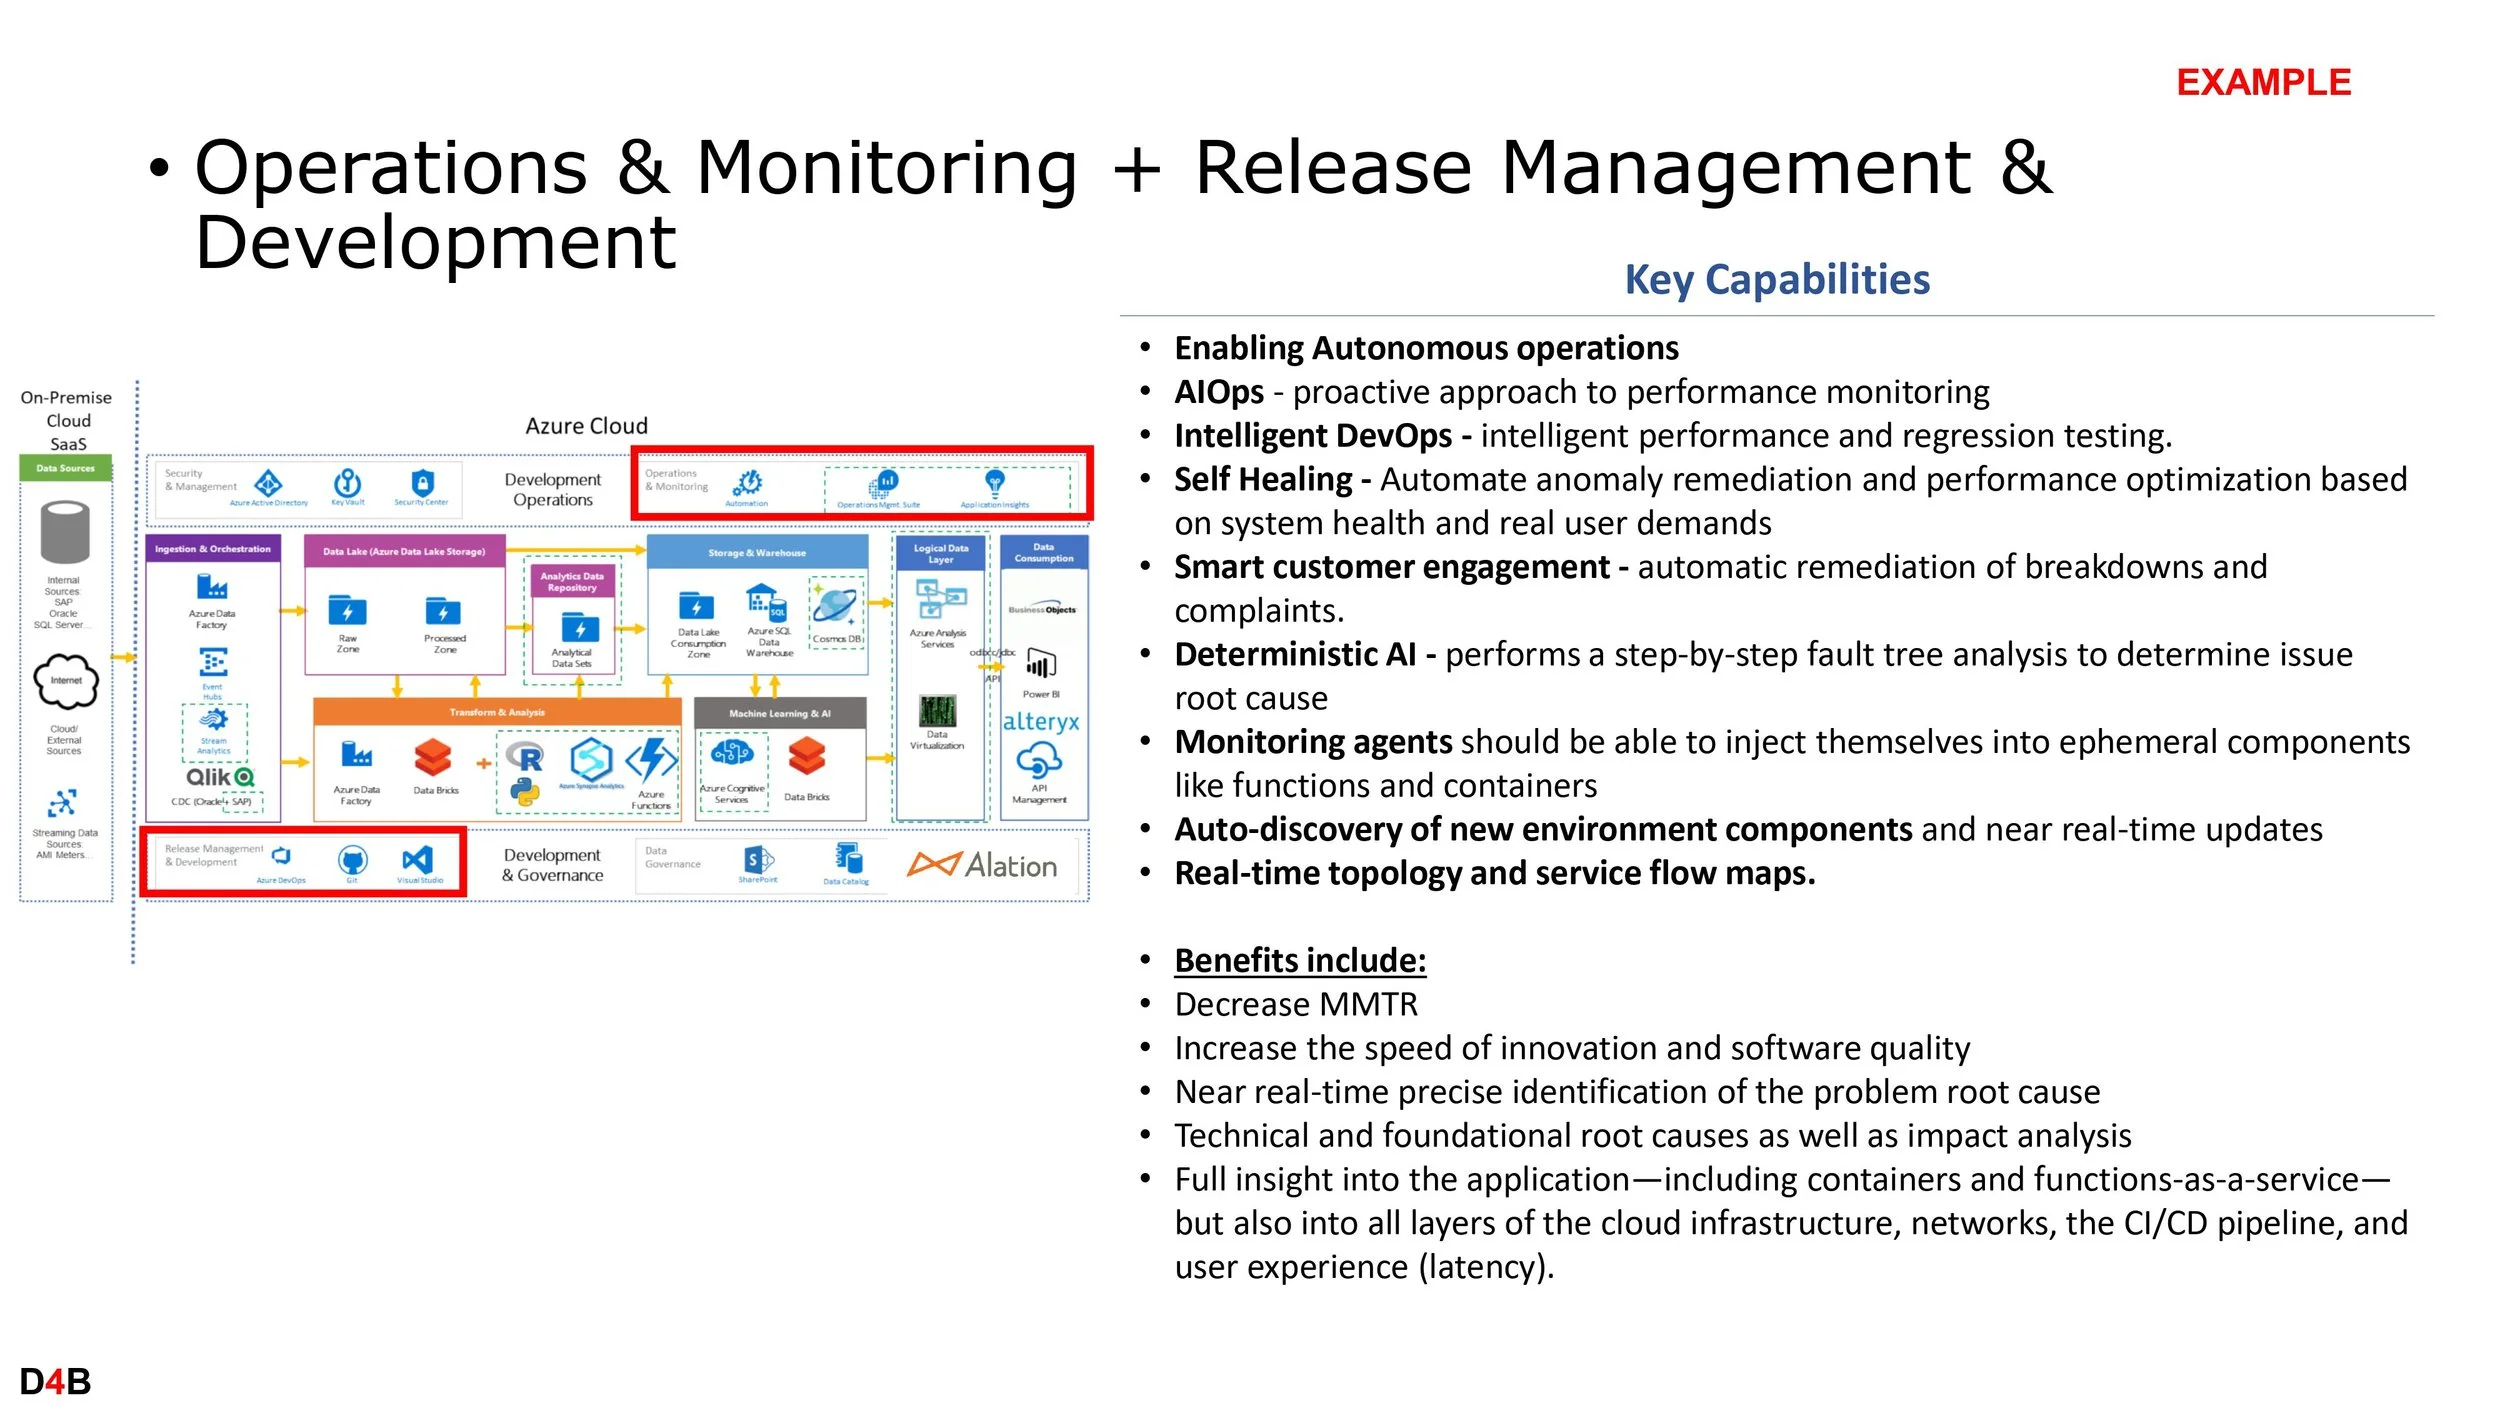Click the SharePoint icon
The image size is (2500, 1406).
(758, 859)
